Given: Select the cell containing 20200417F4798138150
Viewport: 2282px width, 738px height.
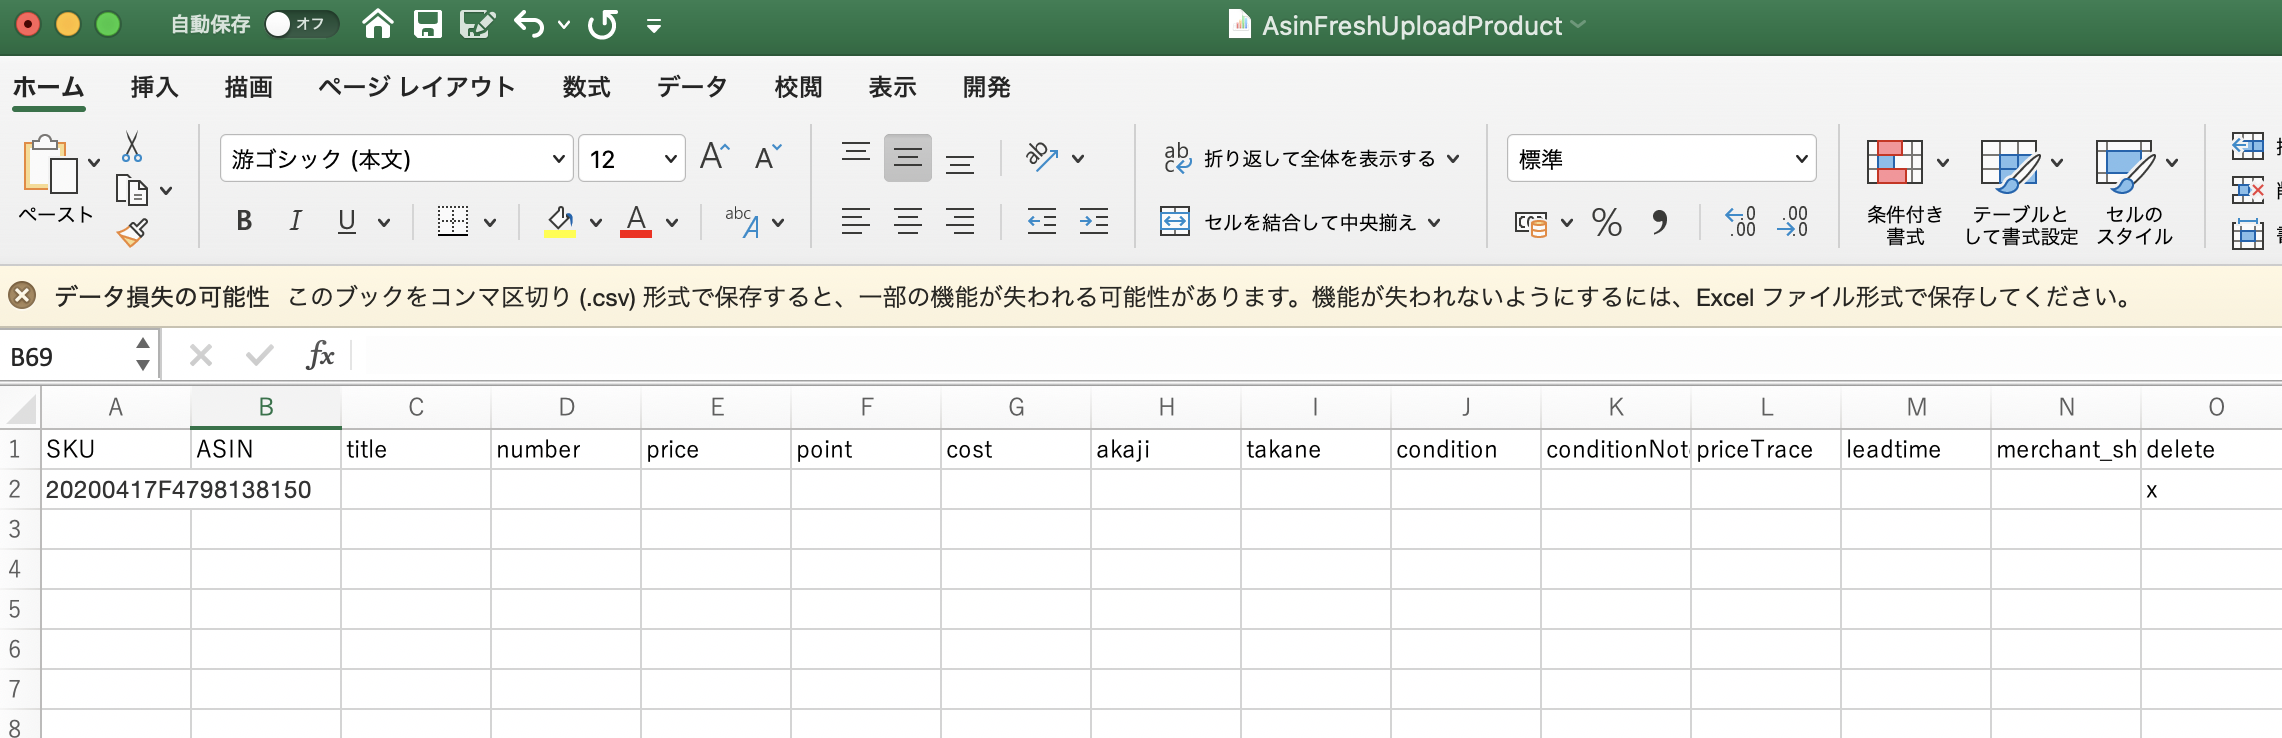Looking at the screenshot, I should (116, 489).
